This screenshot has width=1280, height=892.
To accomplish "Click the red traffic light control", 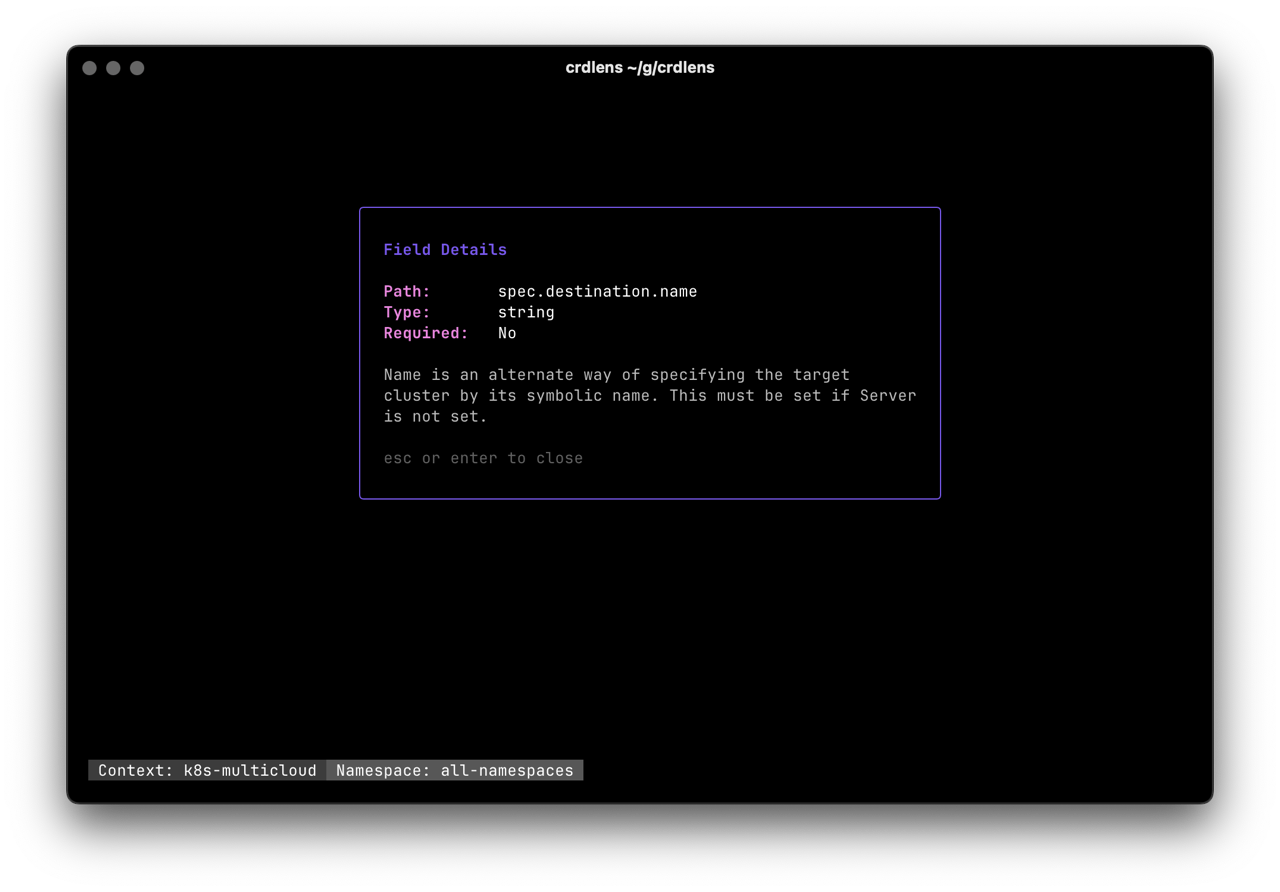I will pos(90,68).
